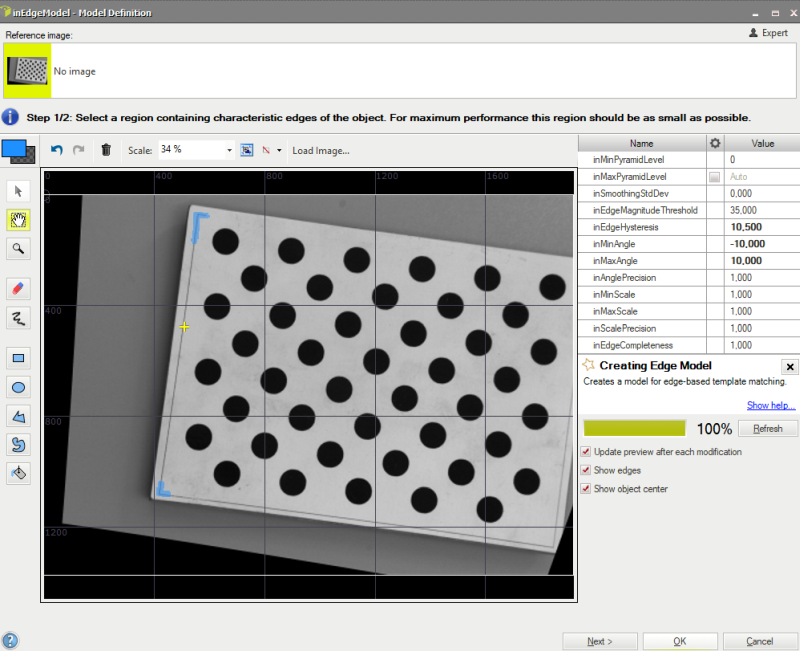Image resolution: width=800 pixels, height=651 pixels.
Task: Select the polygon region tool
Action: 18,416
